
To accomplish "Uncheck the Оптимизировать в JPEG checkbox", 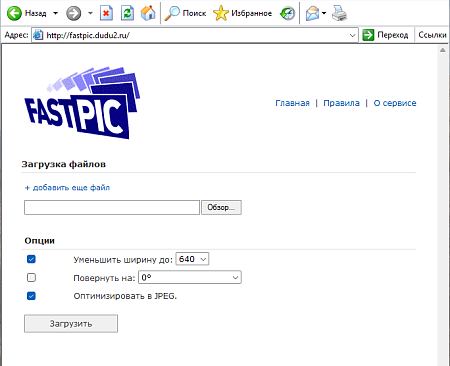I will [x=31, y=296].
